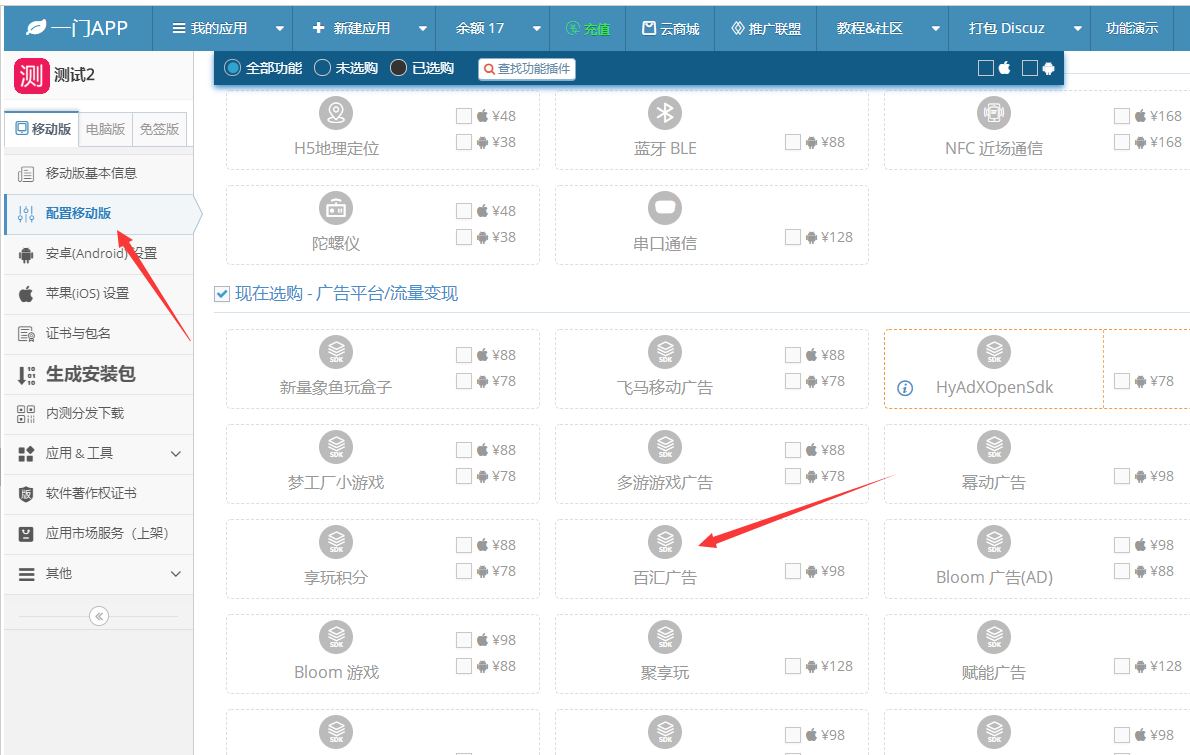Check the Android ¥128 box for 串口通信
This screenshot has width=1190, height=755.
[792, 237]
